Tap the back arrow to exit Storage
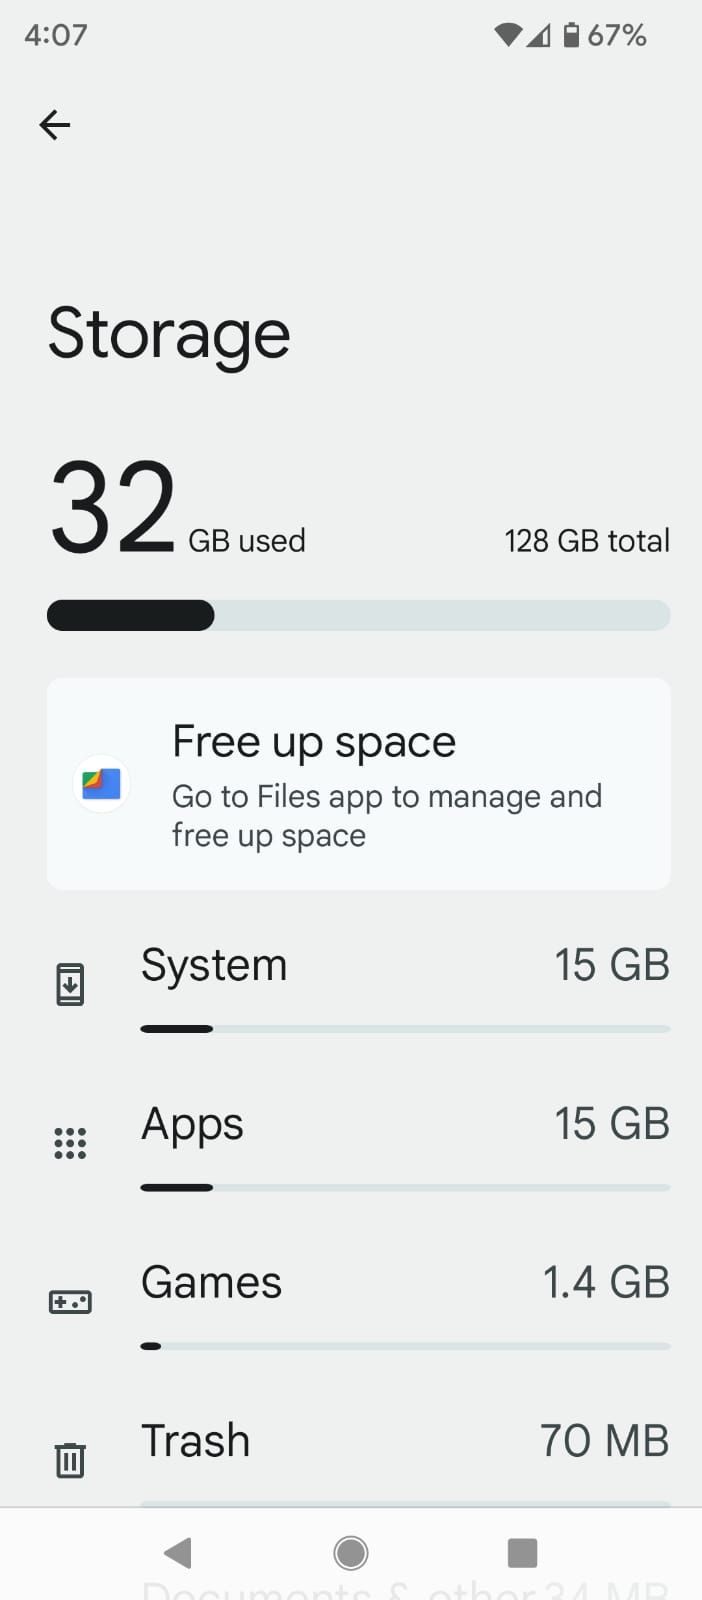702x1600 pixels. [54, 125]
